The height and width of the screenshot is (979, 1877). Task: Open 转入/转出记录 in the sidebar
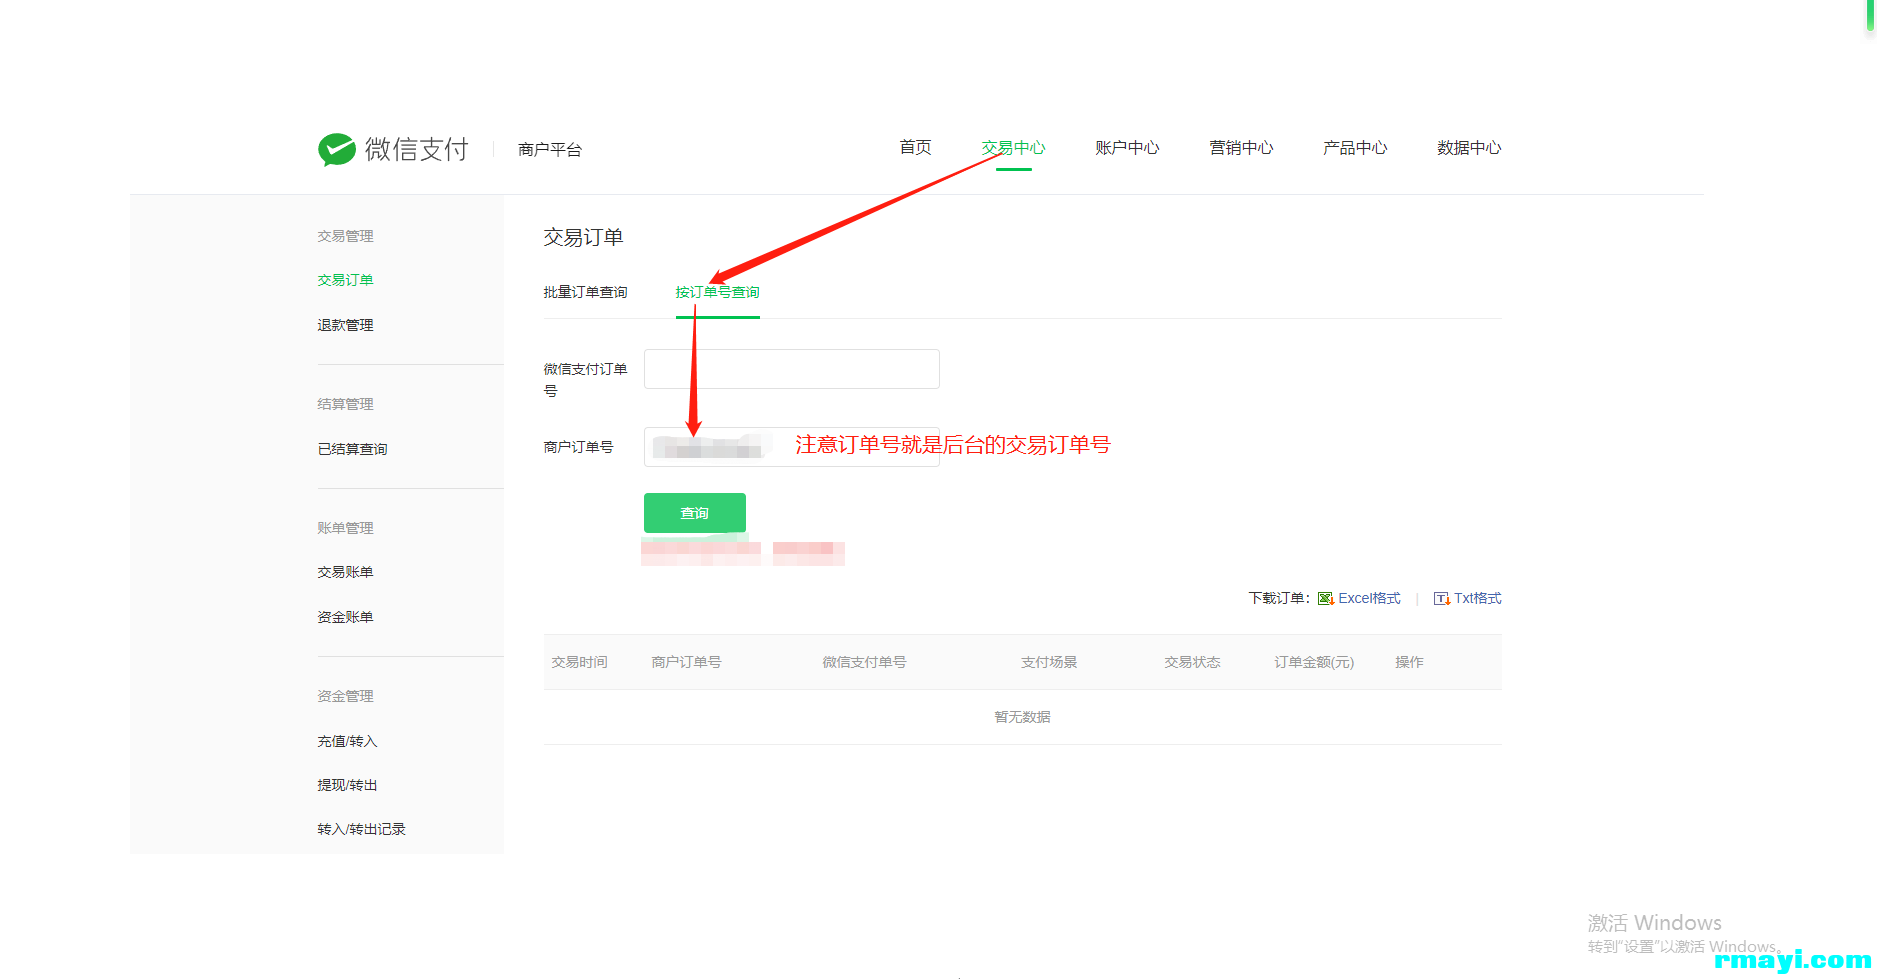pyautogui.click(x=361, y=829)
